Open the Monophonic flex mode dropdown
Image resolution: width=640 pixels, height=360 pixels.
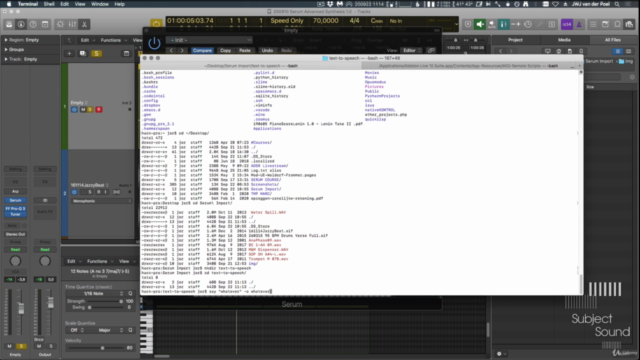coord(102,201)
